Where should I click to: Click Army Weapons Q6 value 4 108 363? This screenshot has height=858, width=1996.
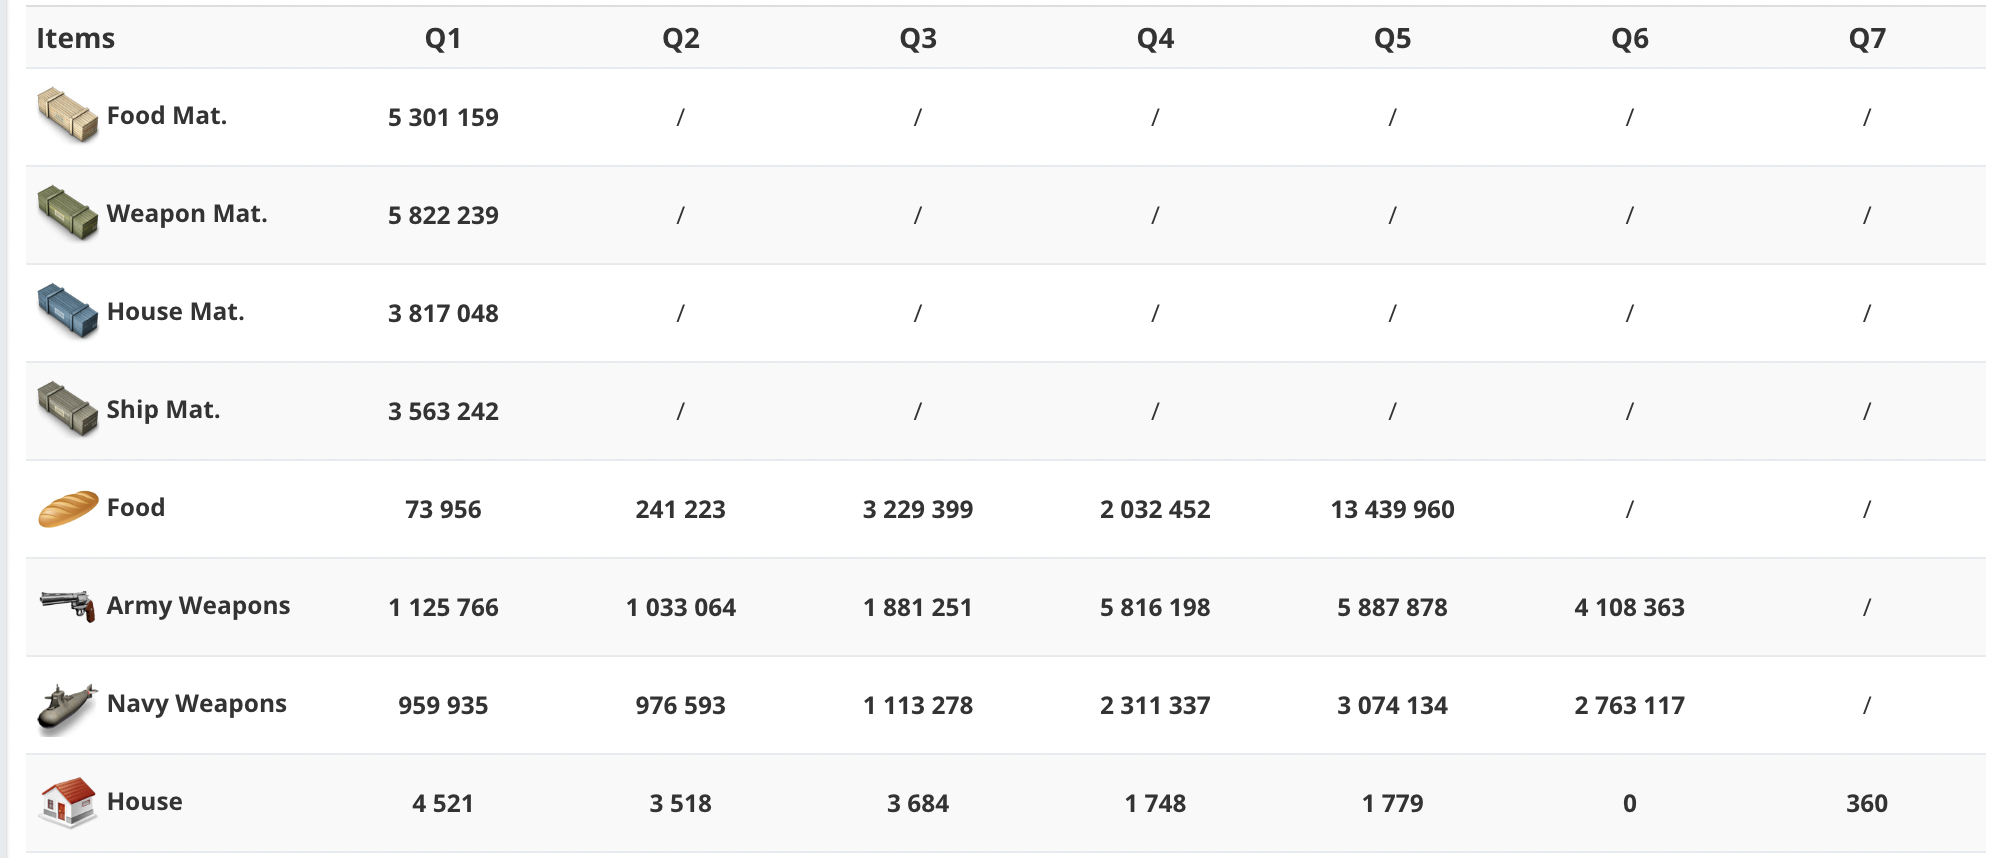pos(1629,607)
